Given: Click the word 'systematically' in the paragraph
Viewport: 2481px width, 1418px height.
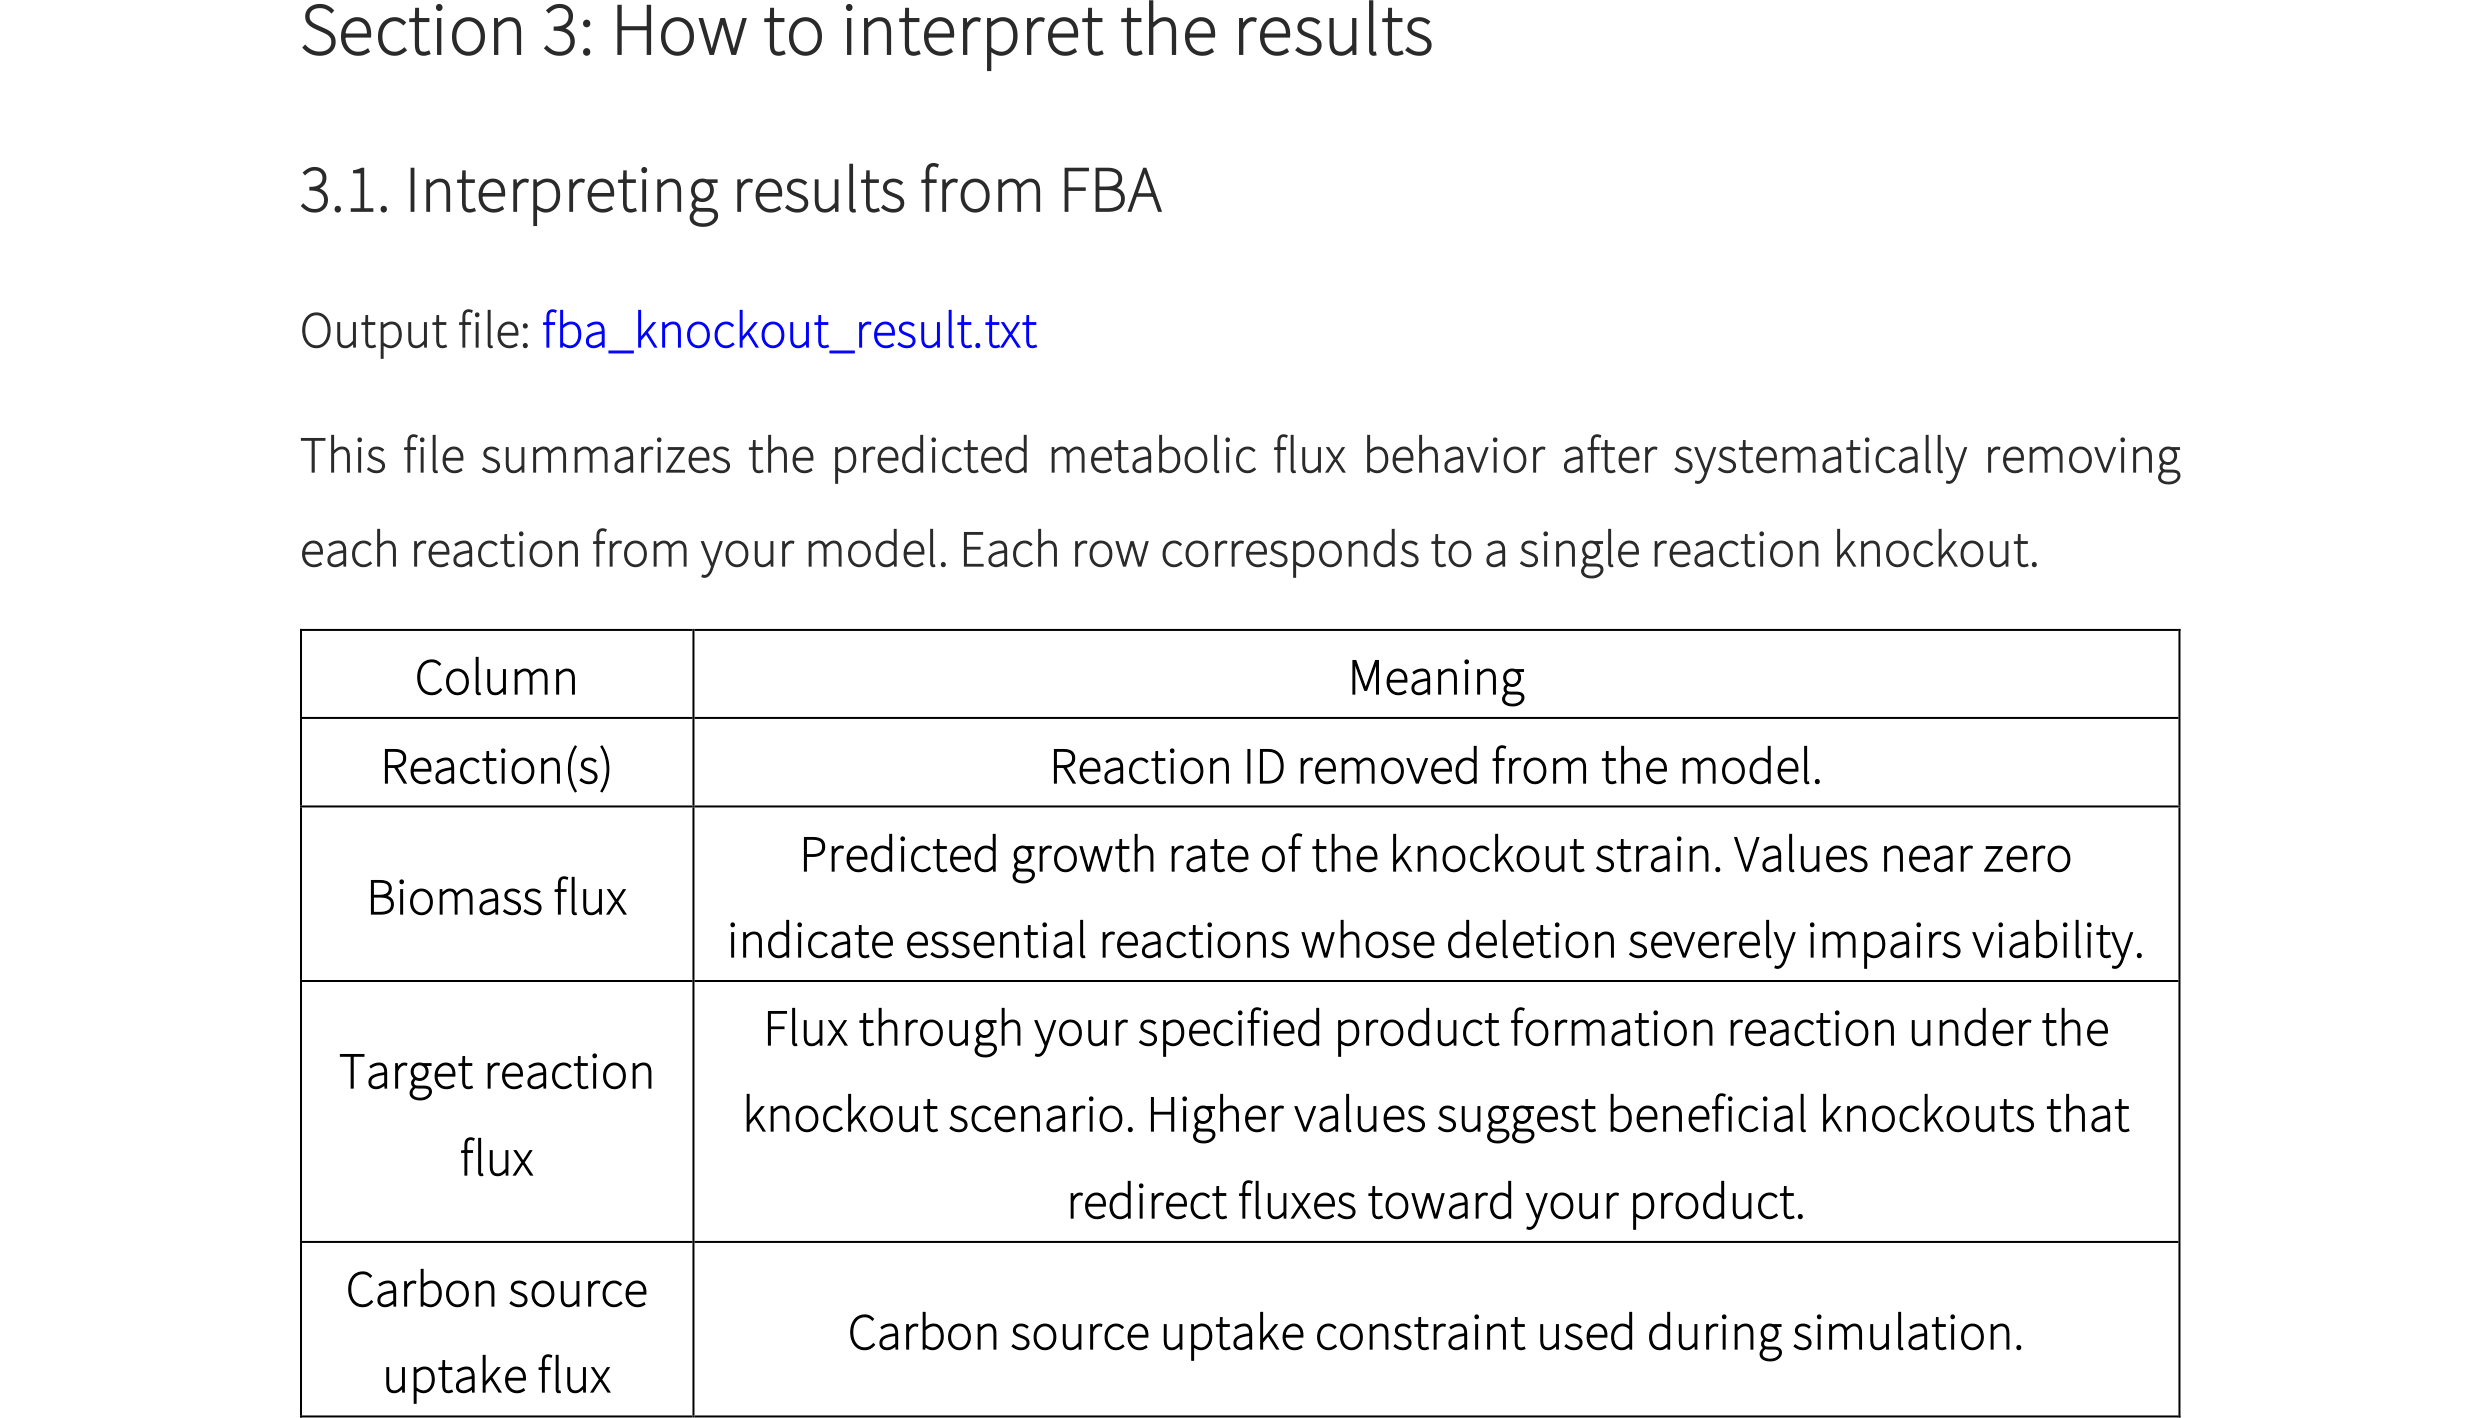Looking at the screenshot, I should (x=1820, y=456).
